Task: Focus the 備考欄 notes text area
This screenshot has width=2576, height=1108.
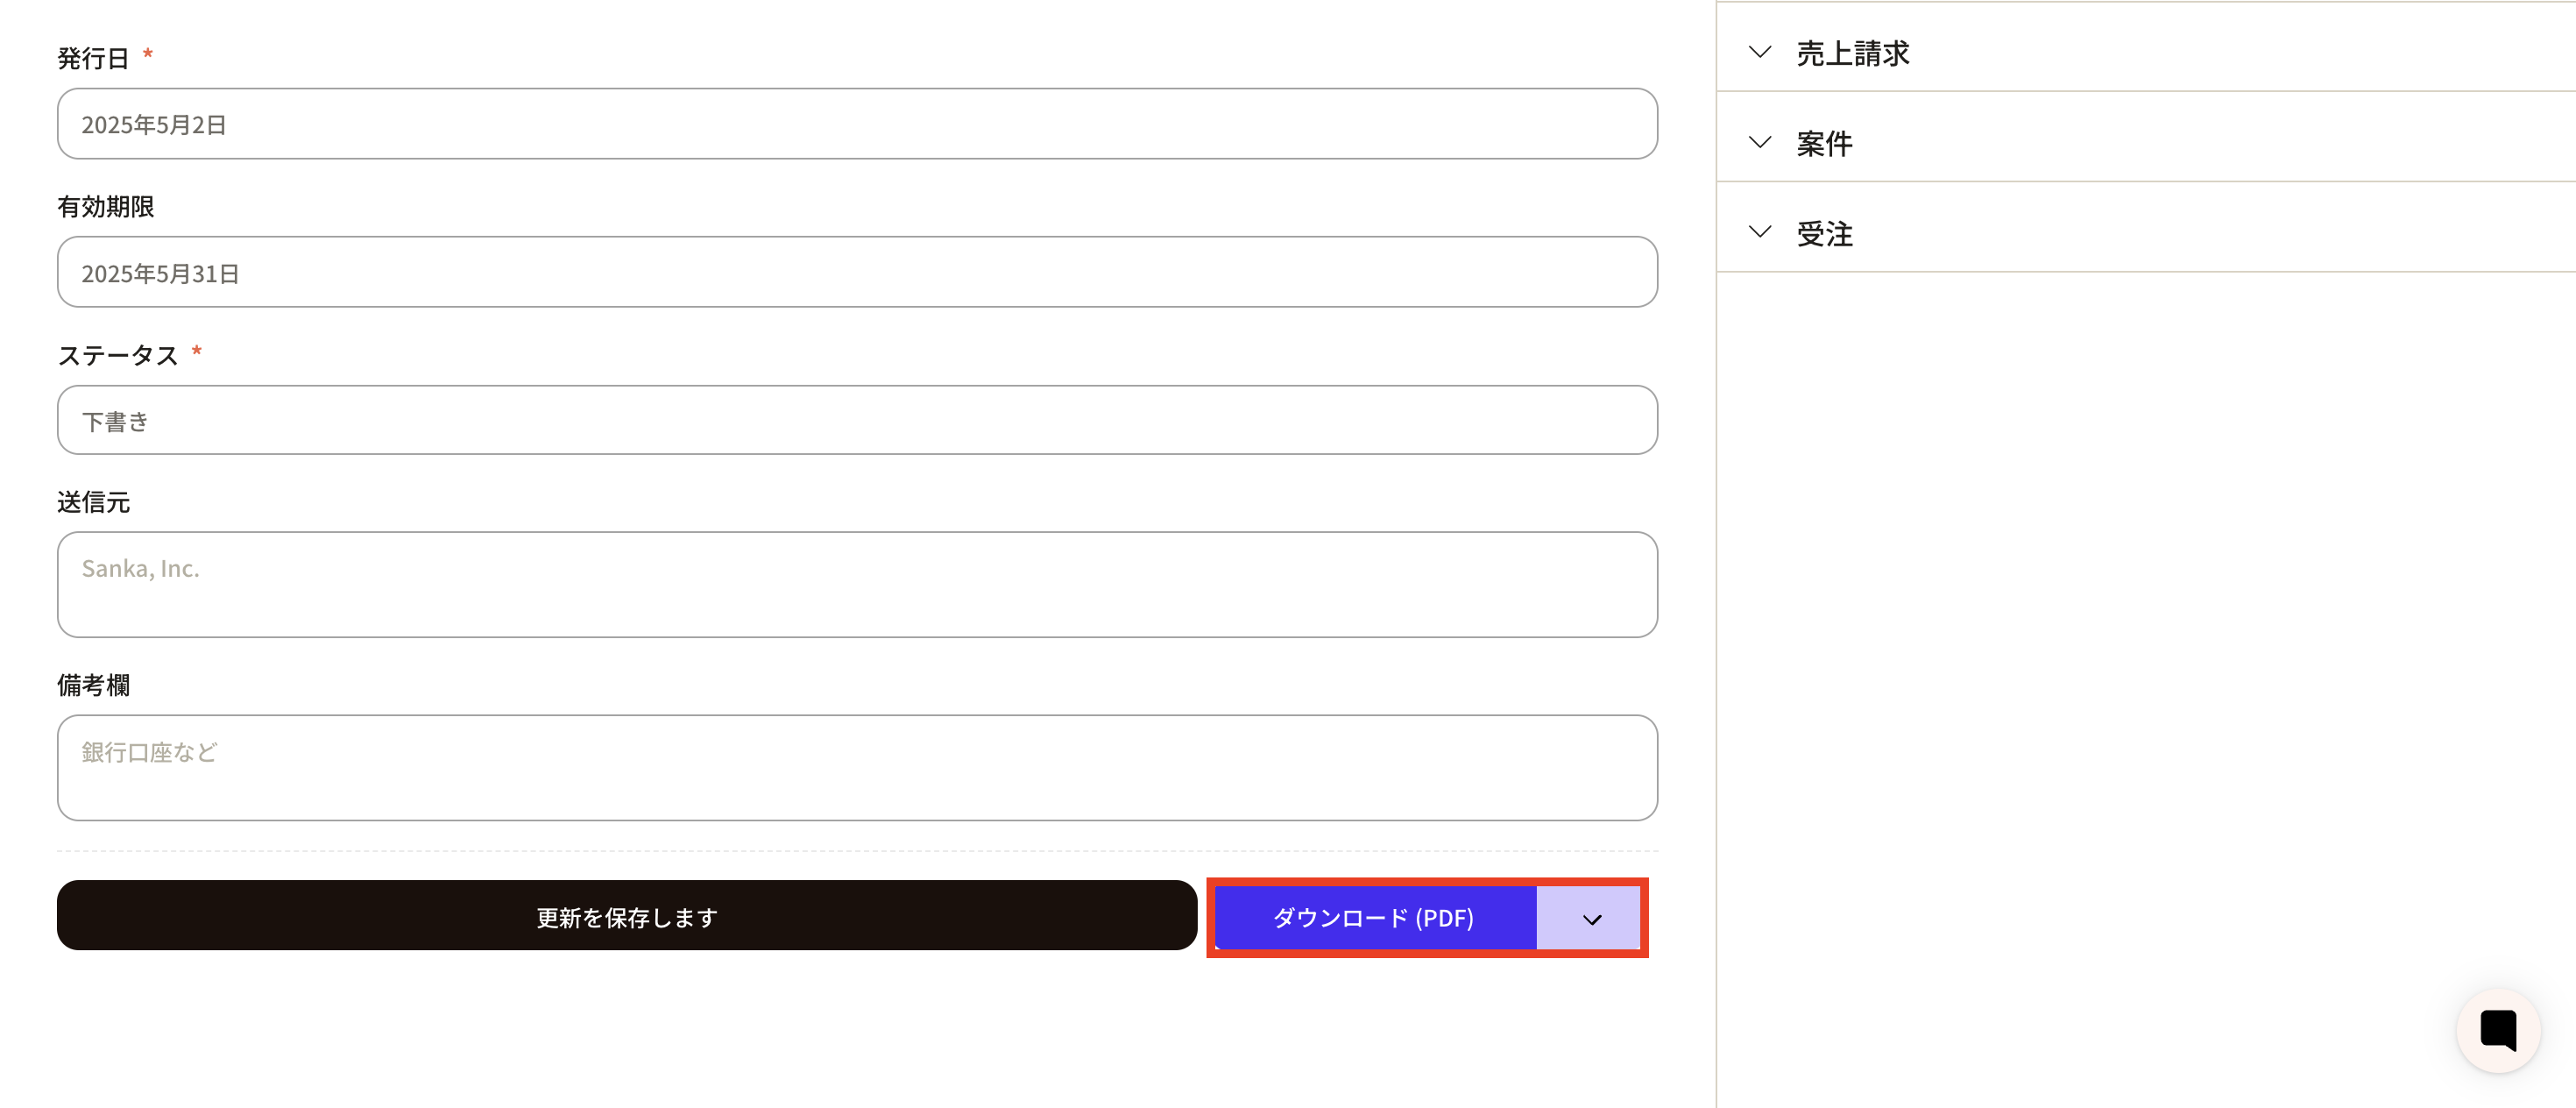Action: tap(856, 767)
